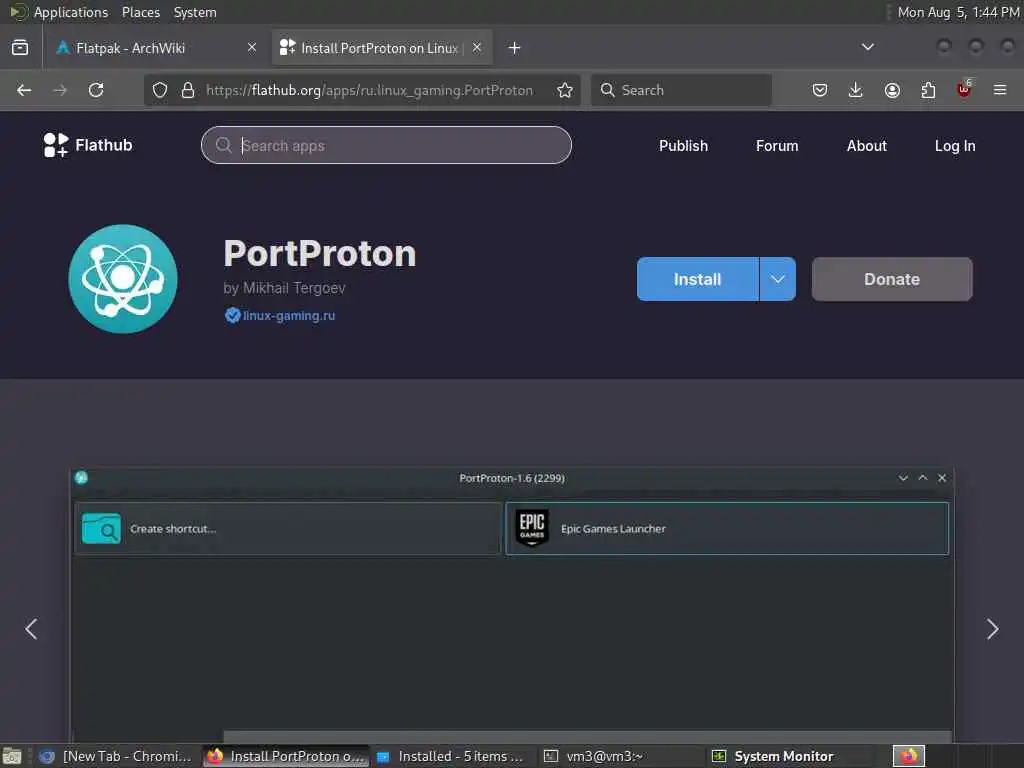Select the Install PortProton on Linux tab

click(x=382, y=48)
